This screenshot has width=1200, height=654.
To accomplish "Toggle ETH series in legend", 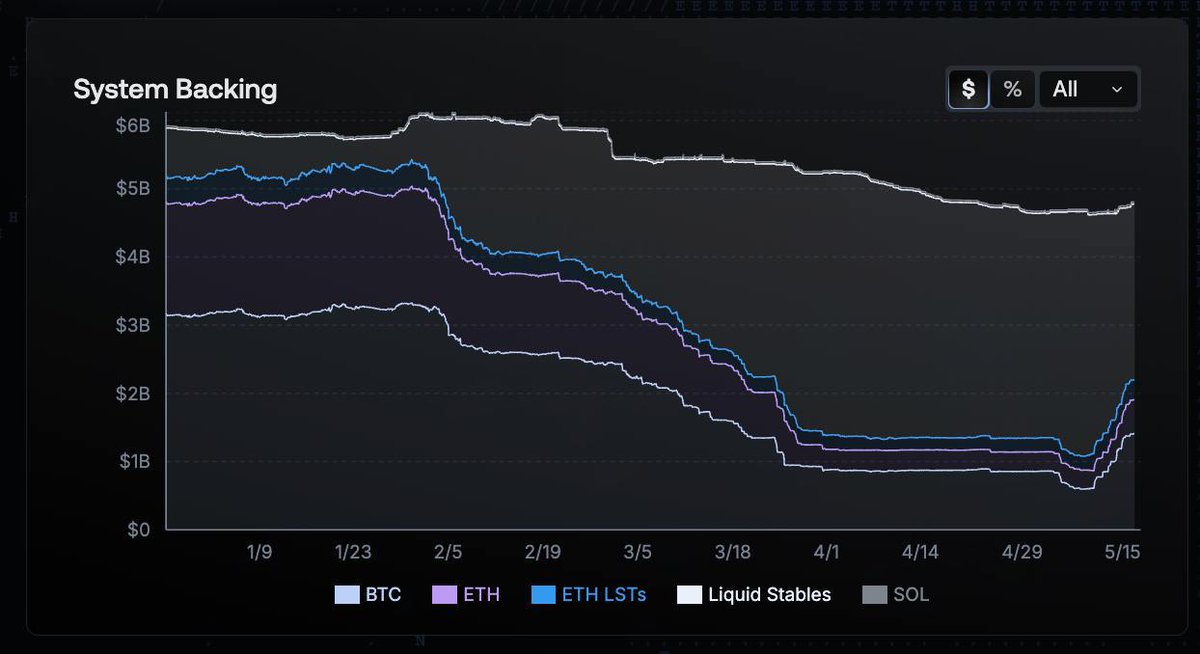I will pos(466,594).
